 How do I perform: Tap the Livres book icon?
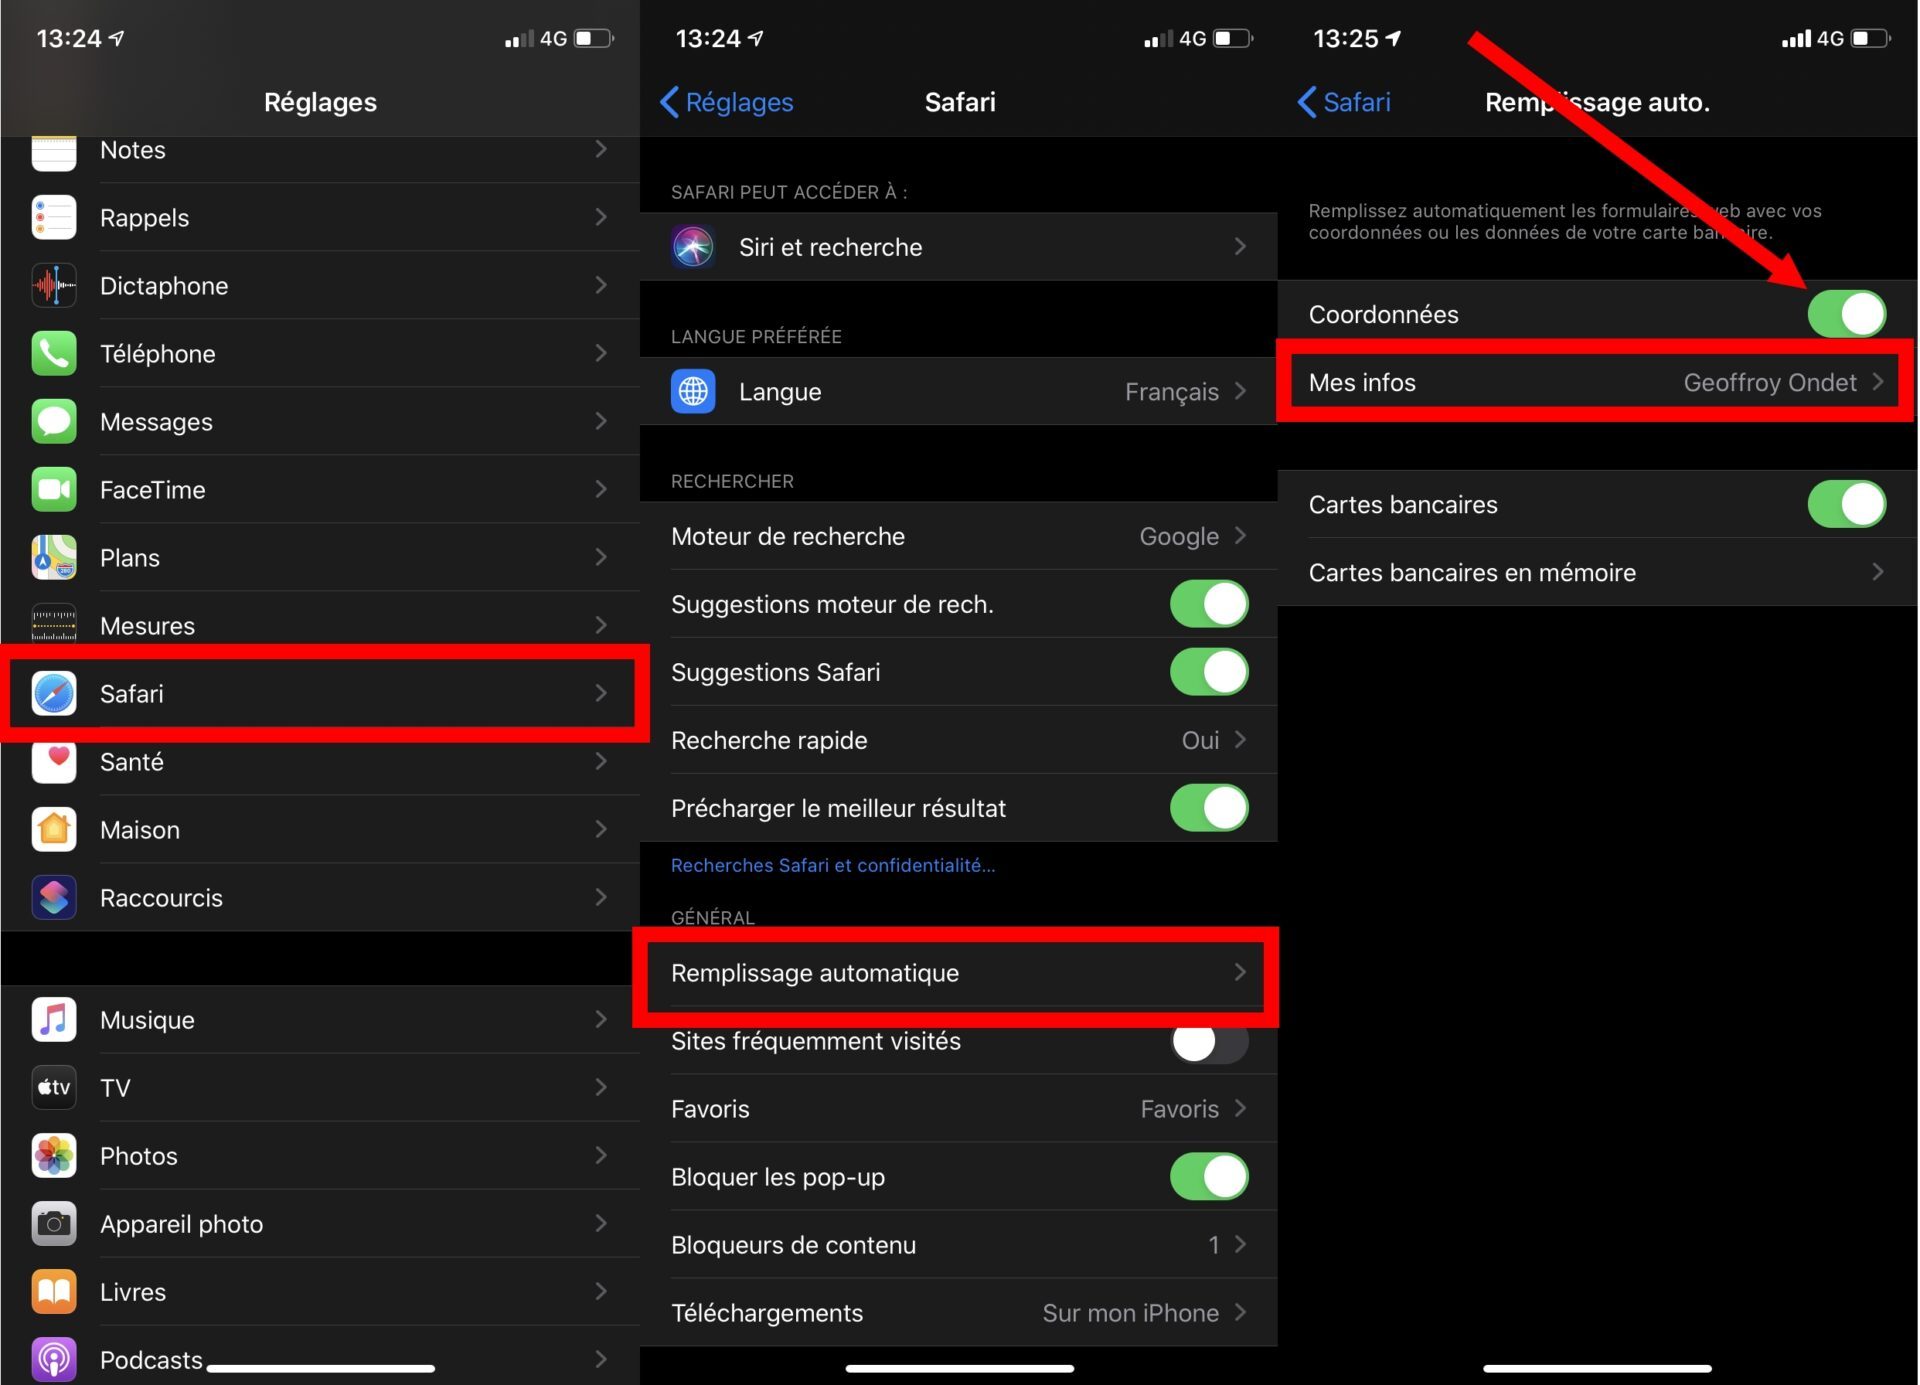click(54, 1292)
